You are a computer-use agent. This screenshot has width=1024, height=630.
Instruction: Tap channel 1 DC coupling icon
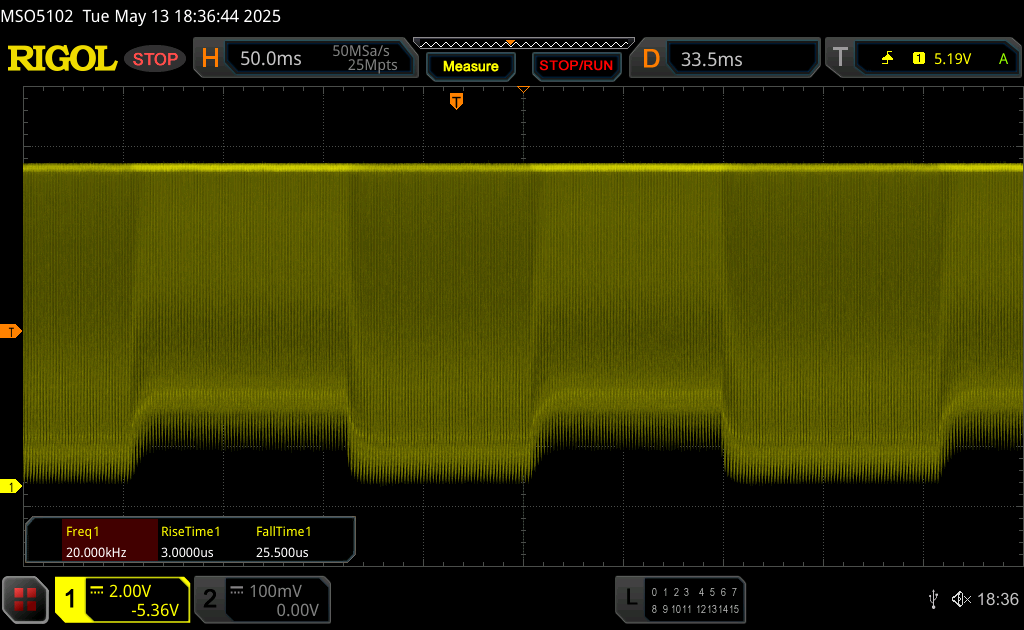point(97,591)
